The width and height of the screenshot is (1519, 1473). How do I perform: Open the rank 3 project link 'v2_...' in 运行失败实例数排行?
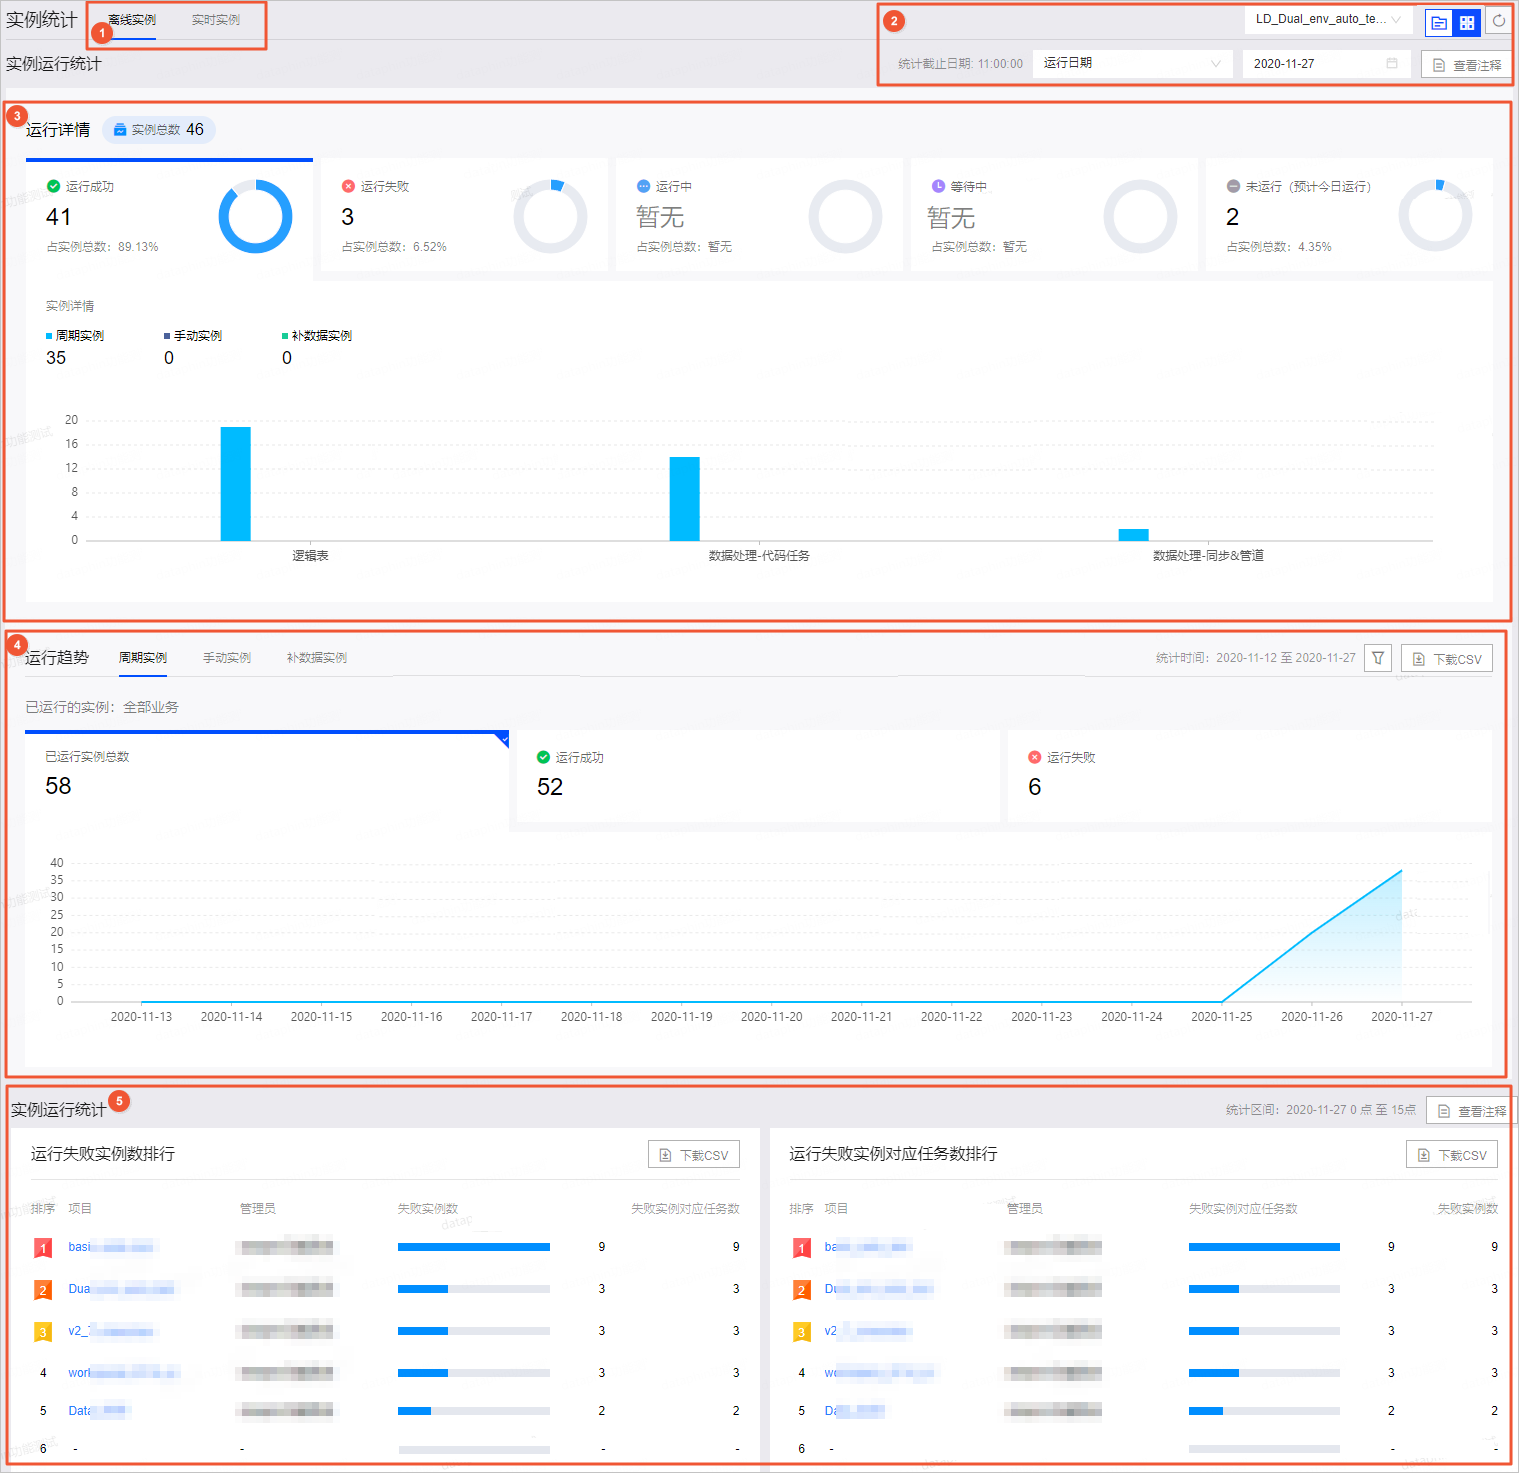111,1331
